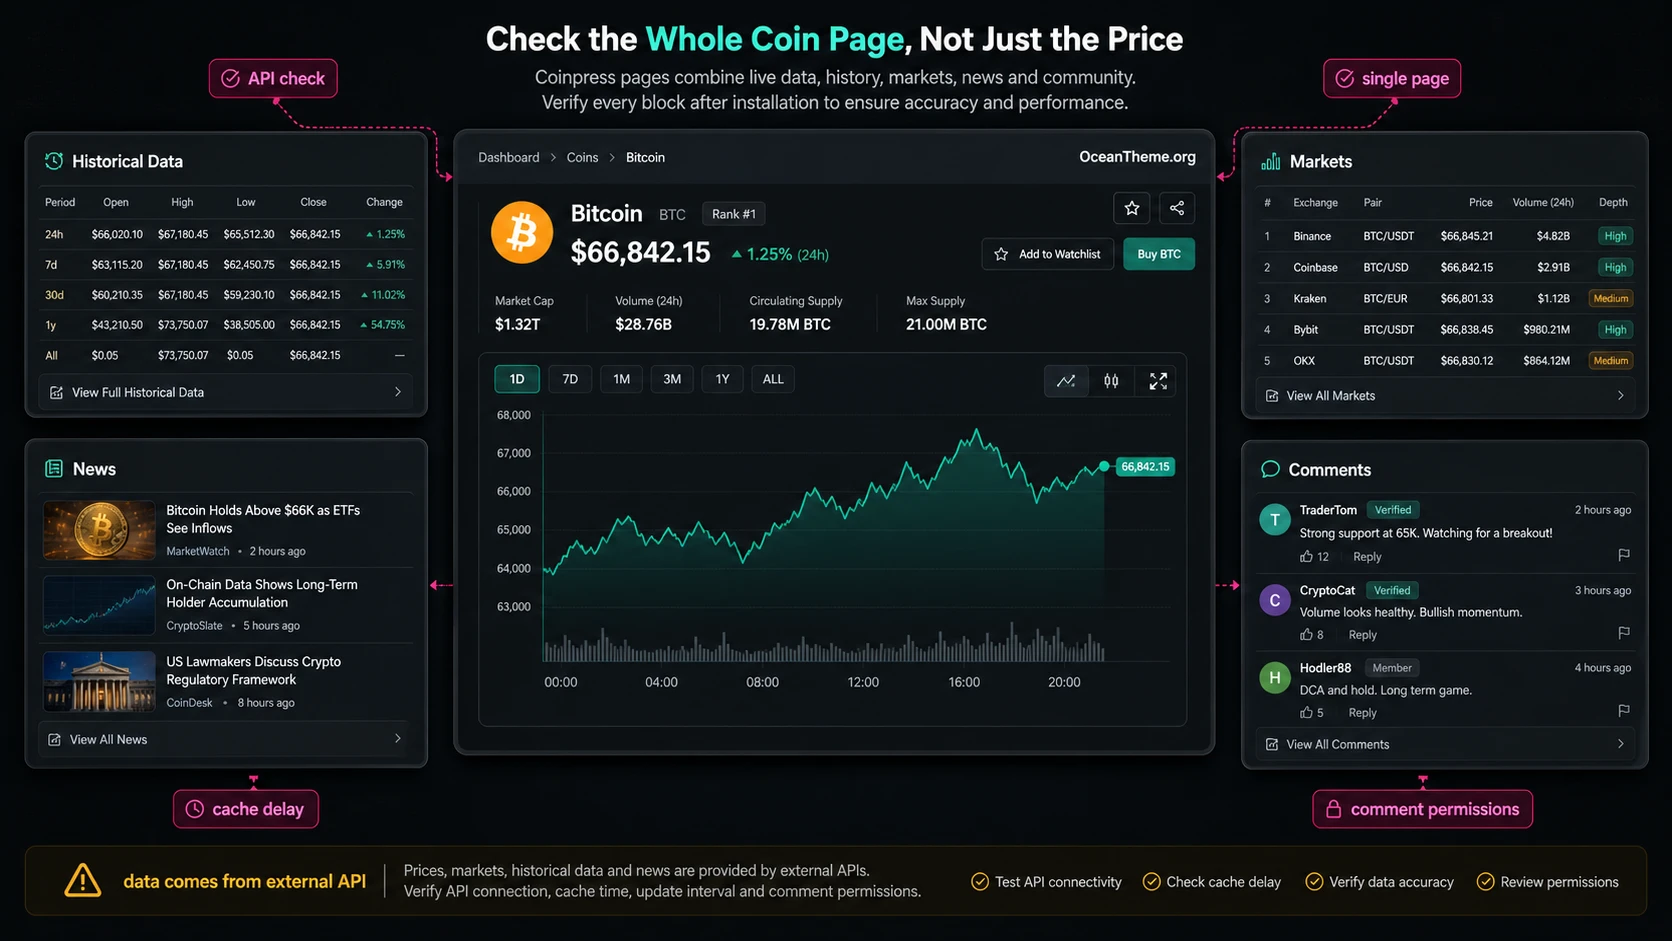Select the 3M chart range tab

coord(672,379)
